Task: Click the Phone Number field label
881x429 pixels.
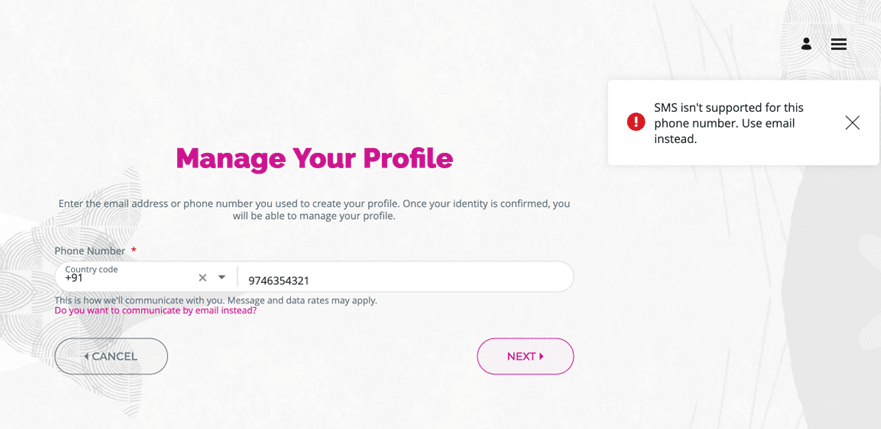Action: click(x=90, y=251)
